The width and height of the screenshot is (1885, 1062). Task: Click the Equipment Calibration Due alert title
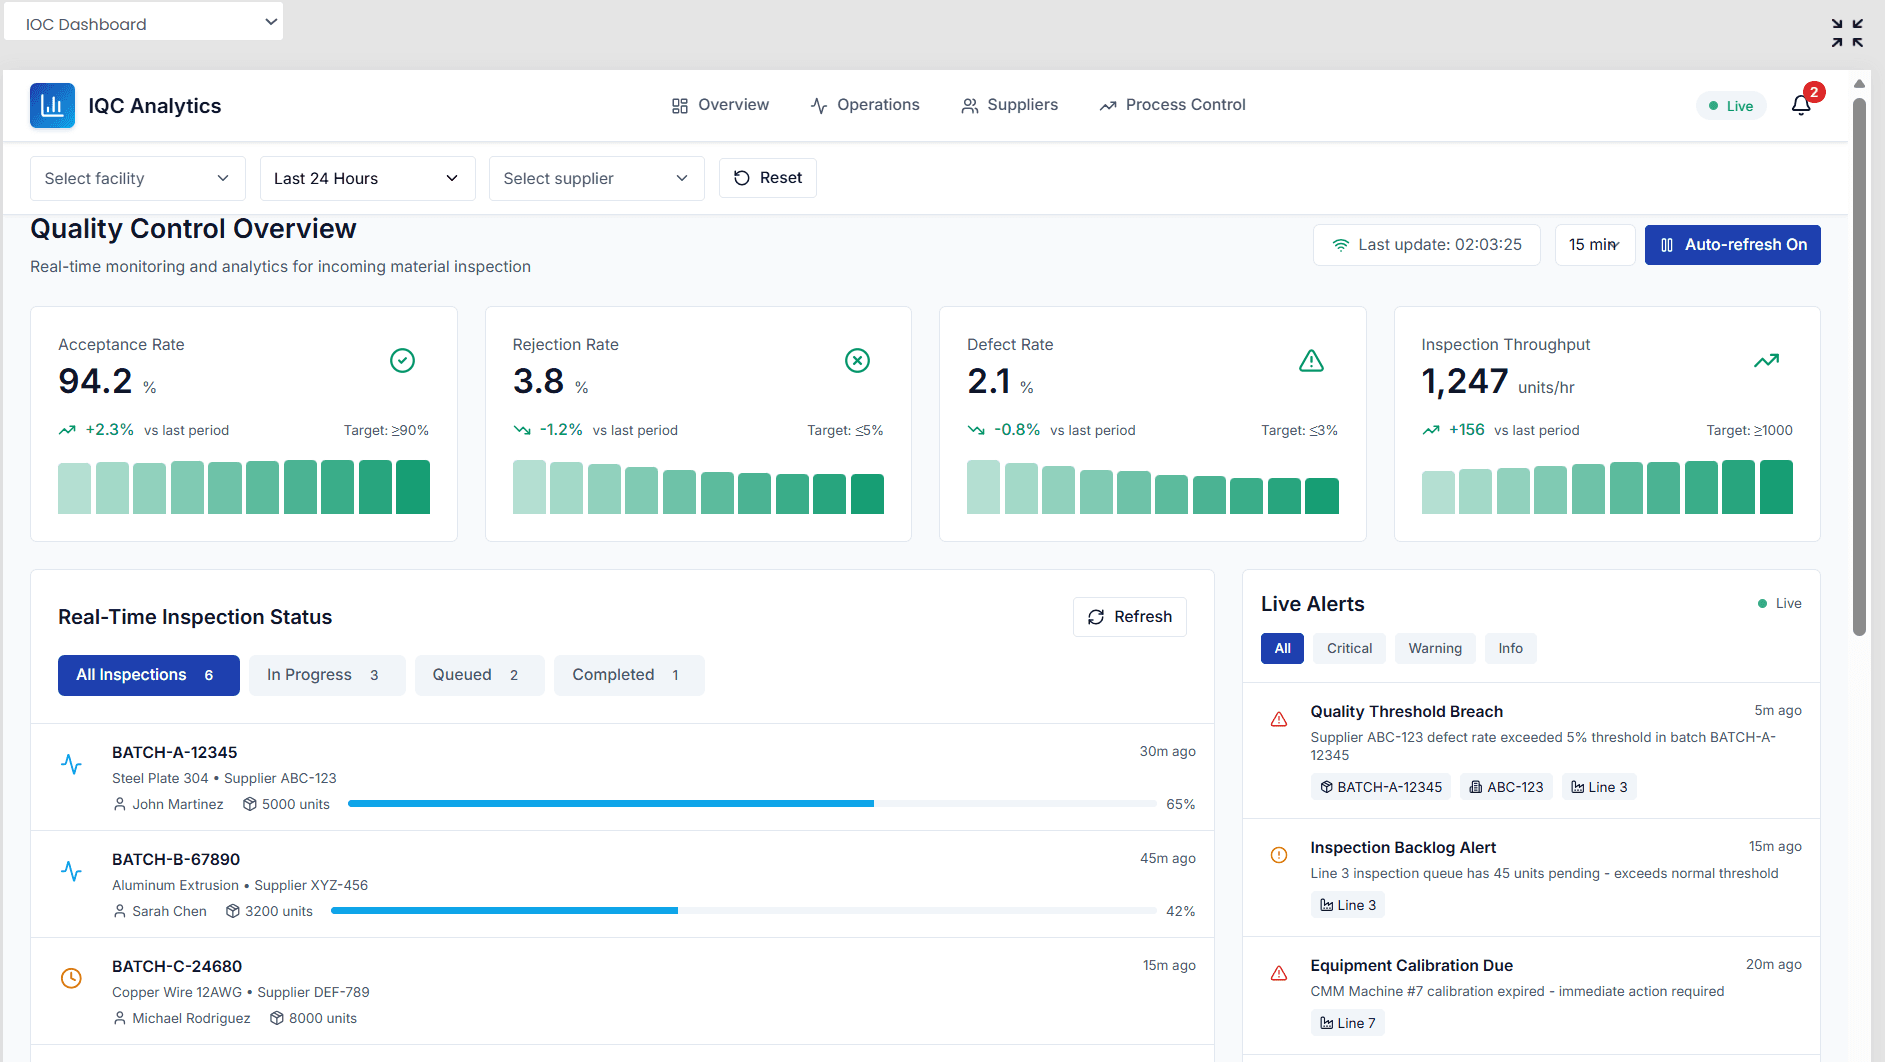point(1411,965)
